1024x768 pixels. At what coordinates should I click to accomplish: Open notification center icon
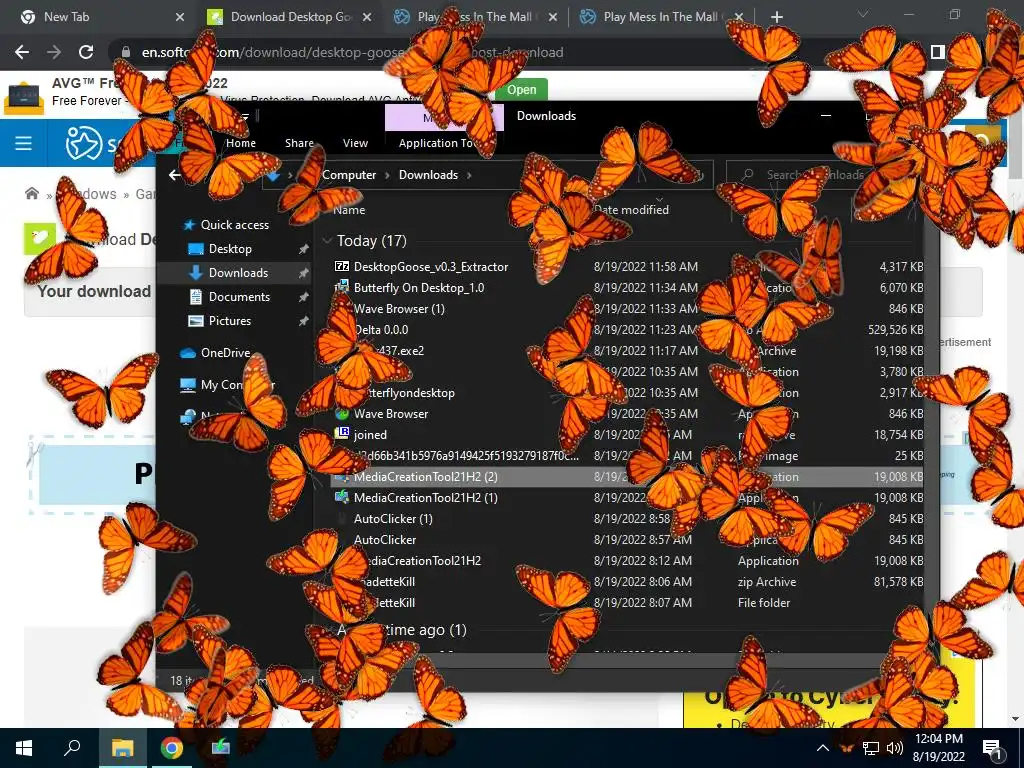(x=993, y=748)
